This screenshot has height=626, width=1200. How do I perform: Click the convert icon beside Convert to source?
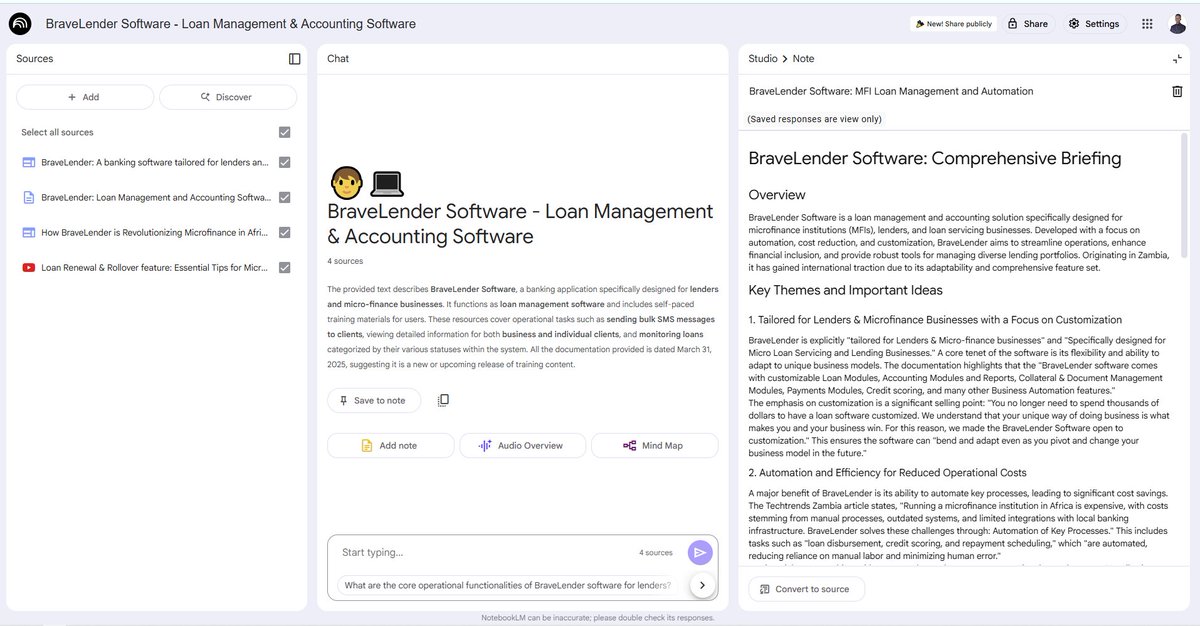[x=763, y=589]
